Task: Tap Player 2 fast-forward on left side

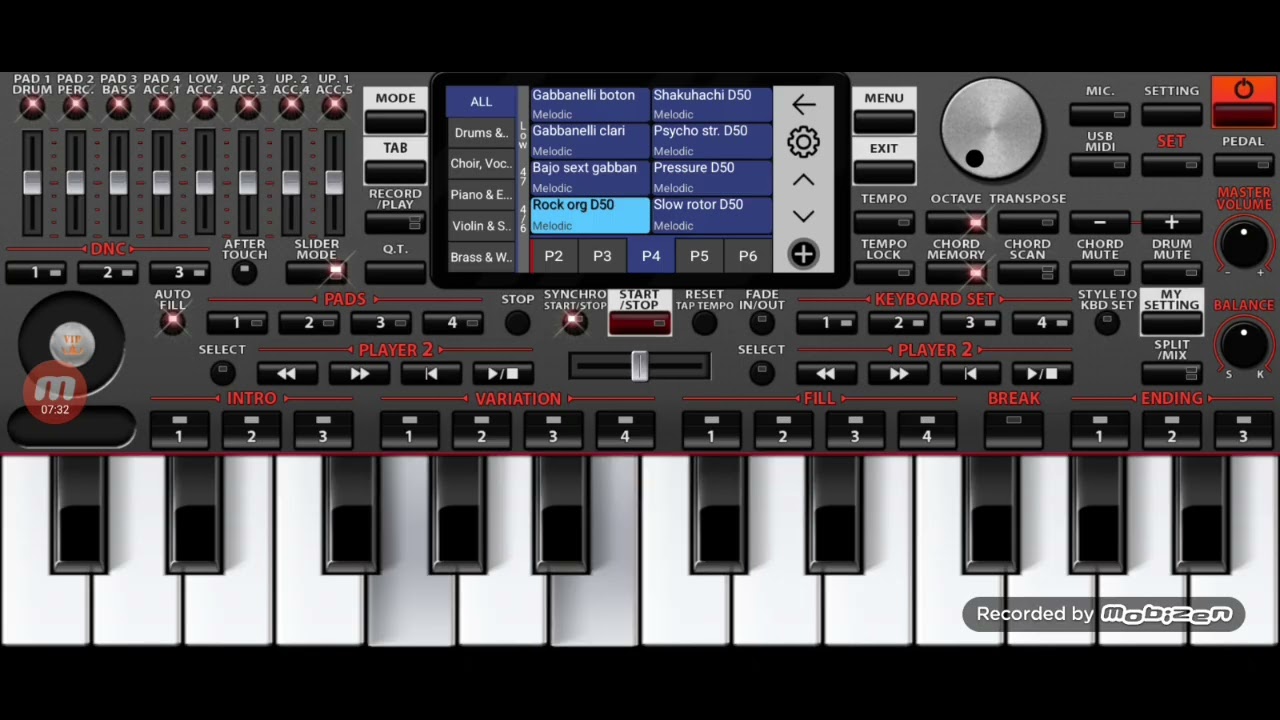Action: click(x=359, y=373)
